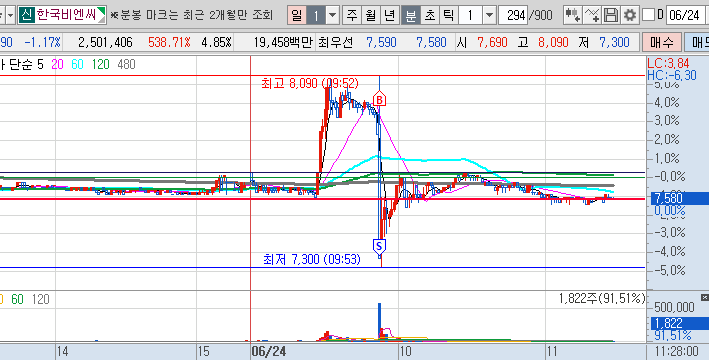Select the 분 (minute) chart period
This screenshot has width=709, height=360.
pyautogui.click(x=411, y=16)
